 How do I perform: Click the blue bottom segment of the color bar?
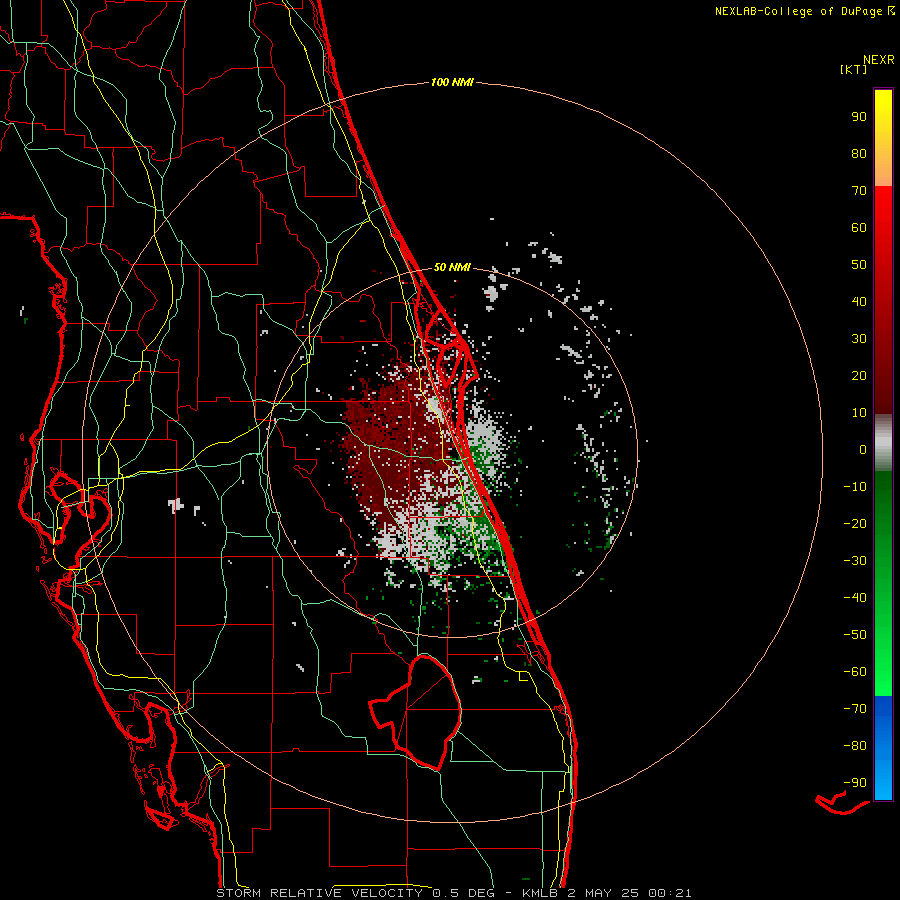(883, 748)
